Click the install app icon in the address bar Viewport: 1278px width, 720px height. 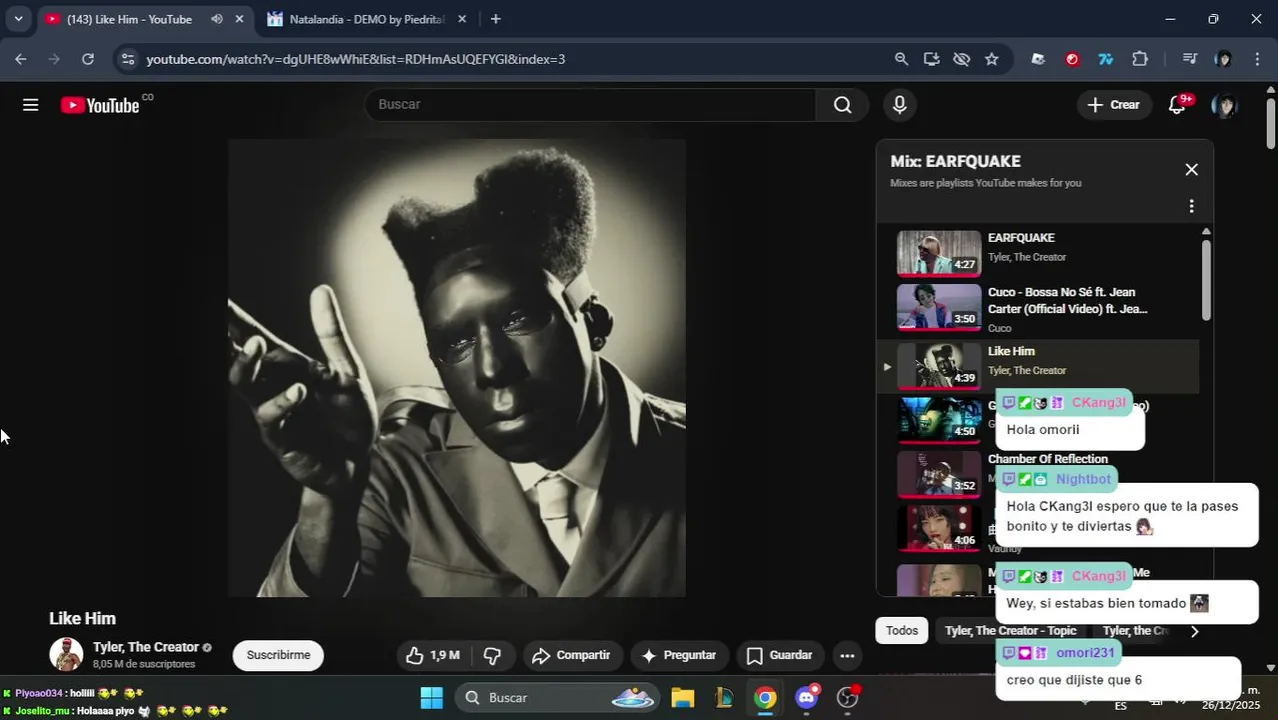point(931,59)
